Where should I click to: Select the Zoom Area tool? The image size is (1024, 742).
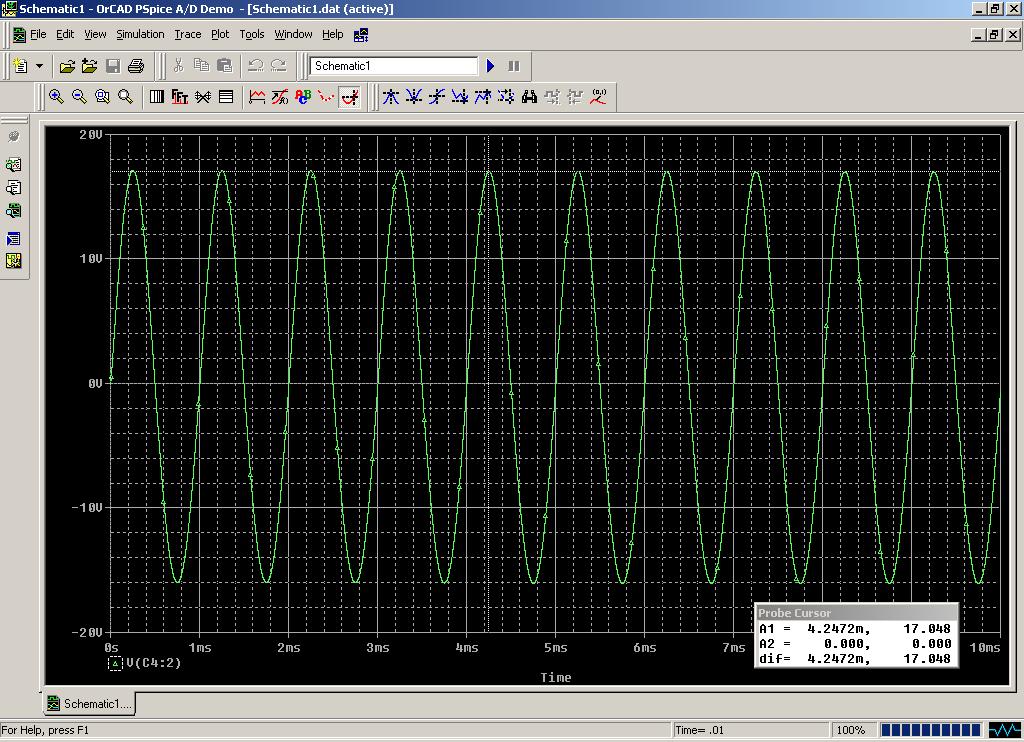coord(103,97)
